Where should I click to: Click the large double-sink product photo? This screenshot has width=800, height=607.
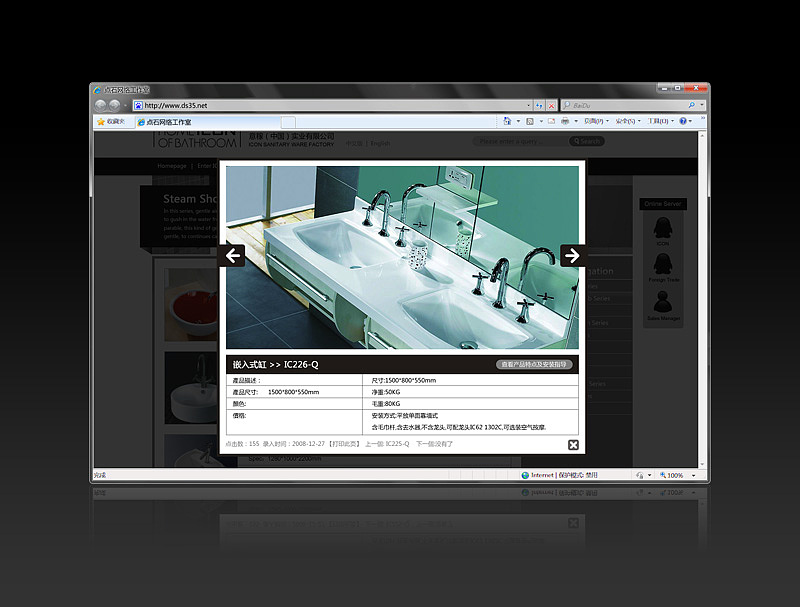pyautogui.click(x=403, y=258)
